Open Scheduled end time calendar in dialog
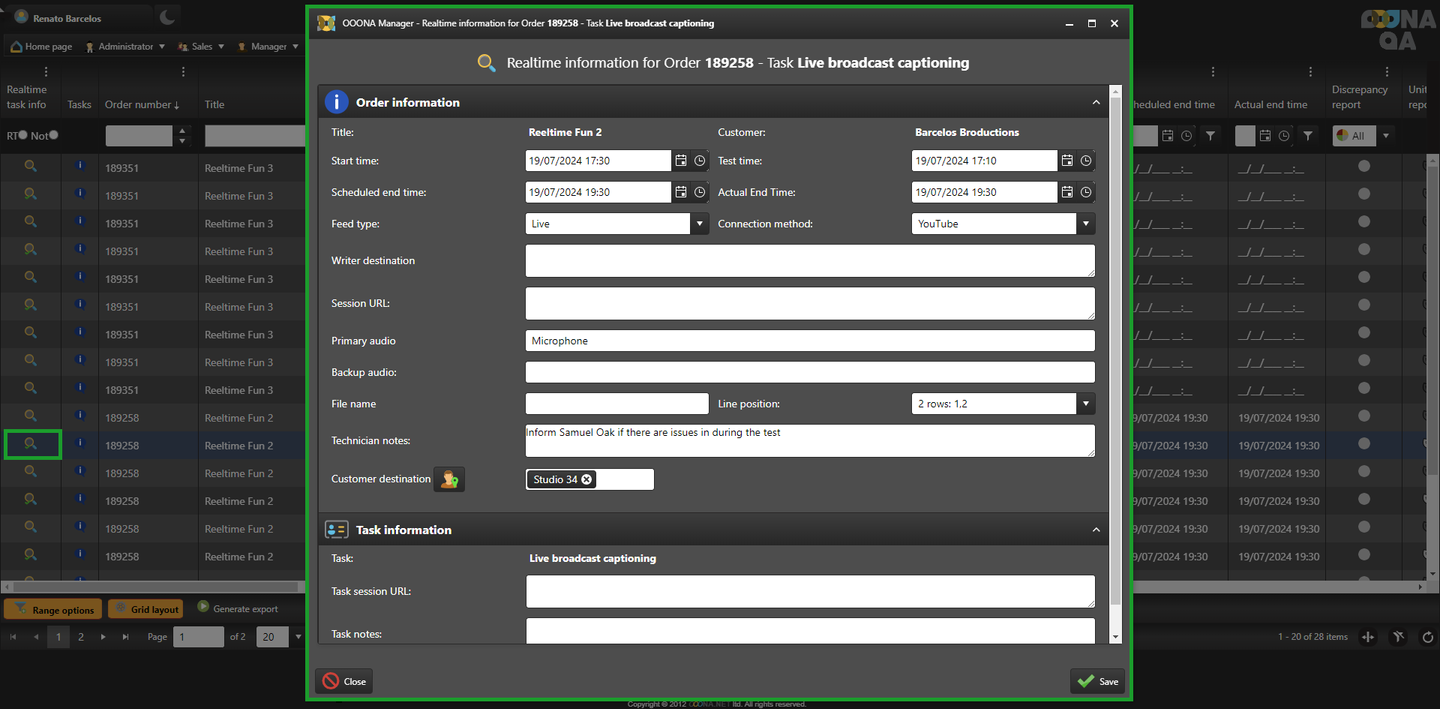Screen dimensions: 1440x709 681,192
